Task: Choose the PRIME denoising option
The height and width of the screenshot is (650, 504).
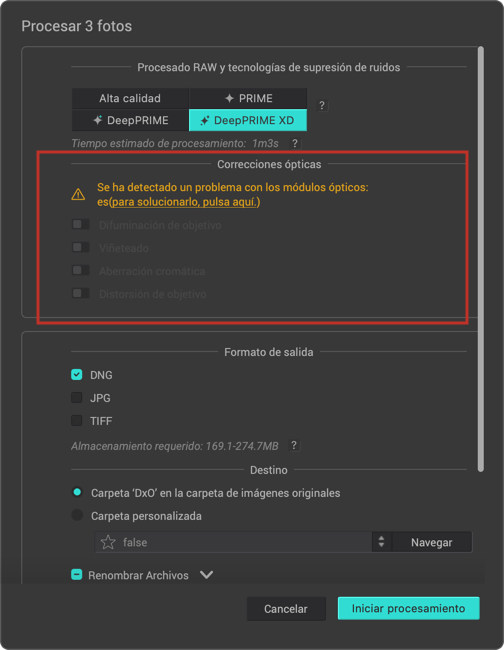Action: pos(248,98)
